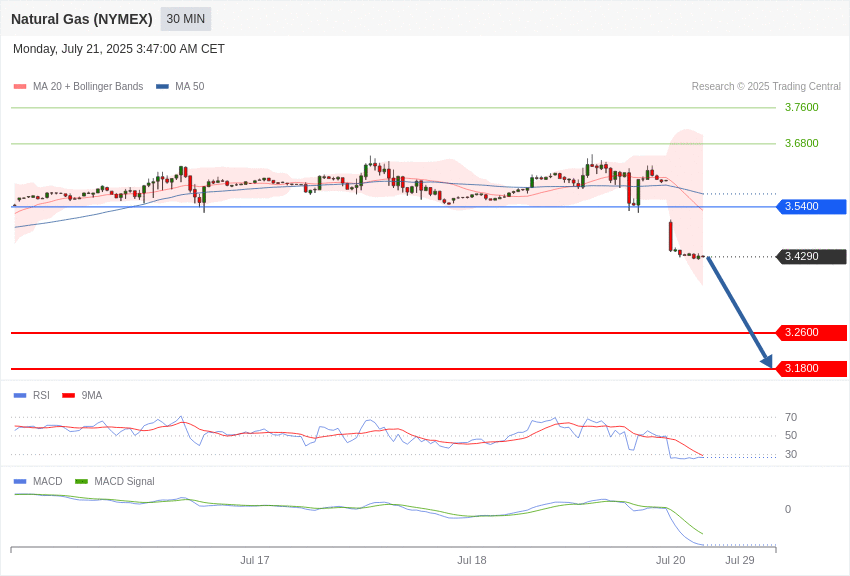The height and width of the screenshot is (576, 850).
Task: Click the MA 20 + Bollinger Bands legend swatch
Action: [20, 87]
